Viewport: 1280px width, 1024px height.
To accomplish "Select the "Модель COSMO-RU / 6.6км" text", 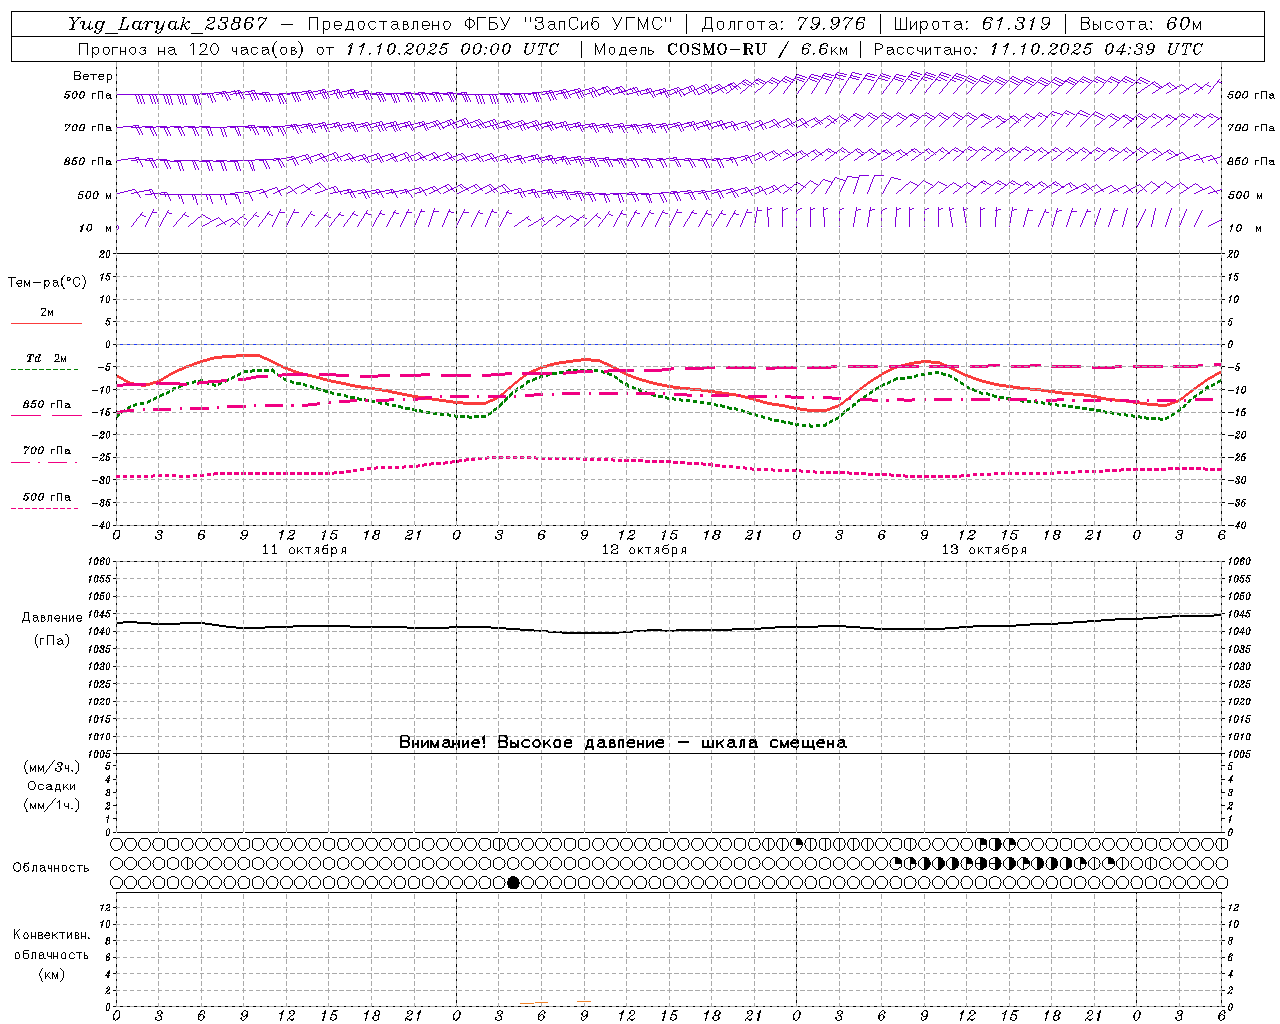I will (x=721, y=49).
